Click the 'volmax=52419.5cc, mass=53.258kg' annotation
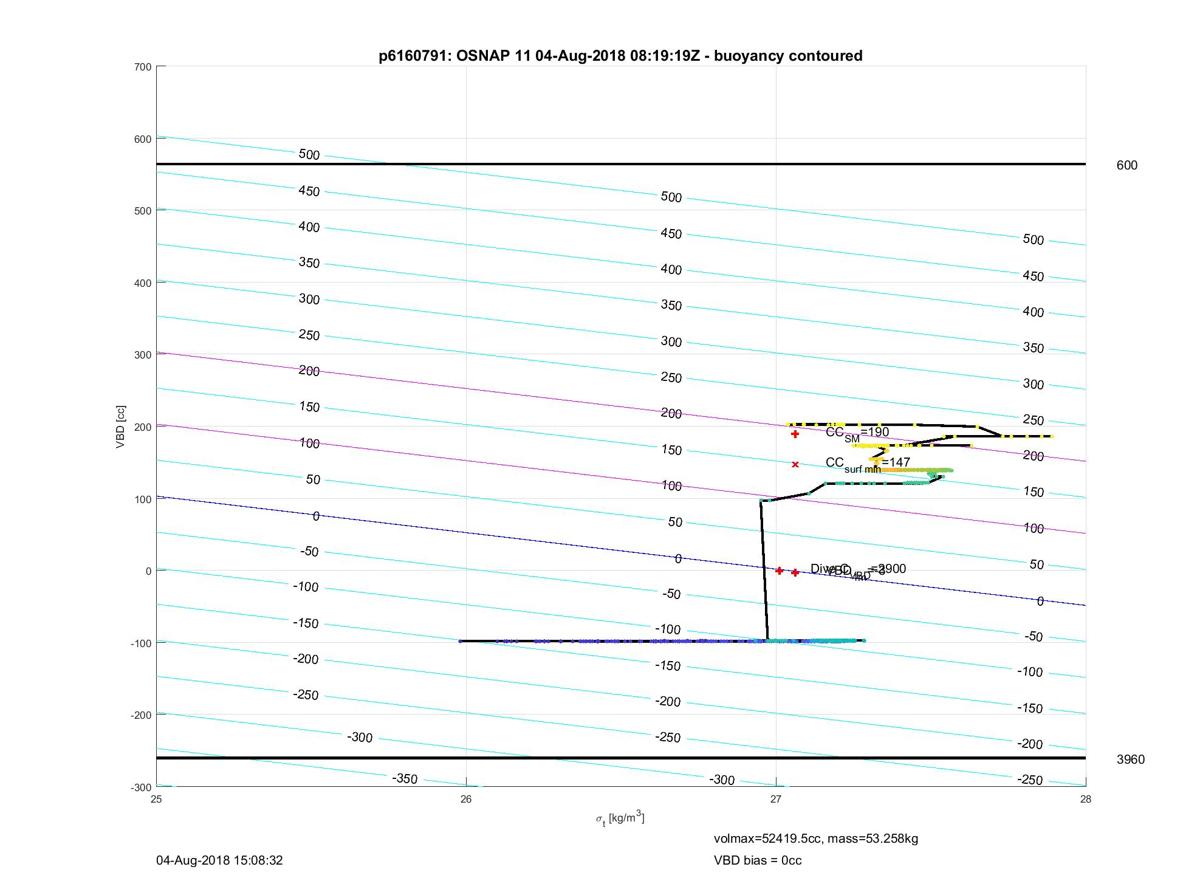The height and width of the screenshot is (885, 1200). pyautogui.click(x=816, y=838)
